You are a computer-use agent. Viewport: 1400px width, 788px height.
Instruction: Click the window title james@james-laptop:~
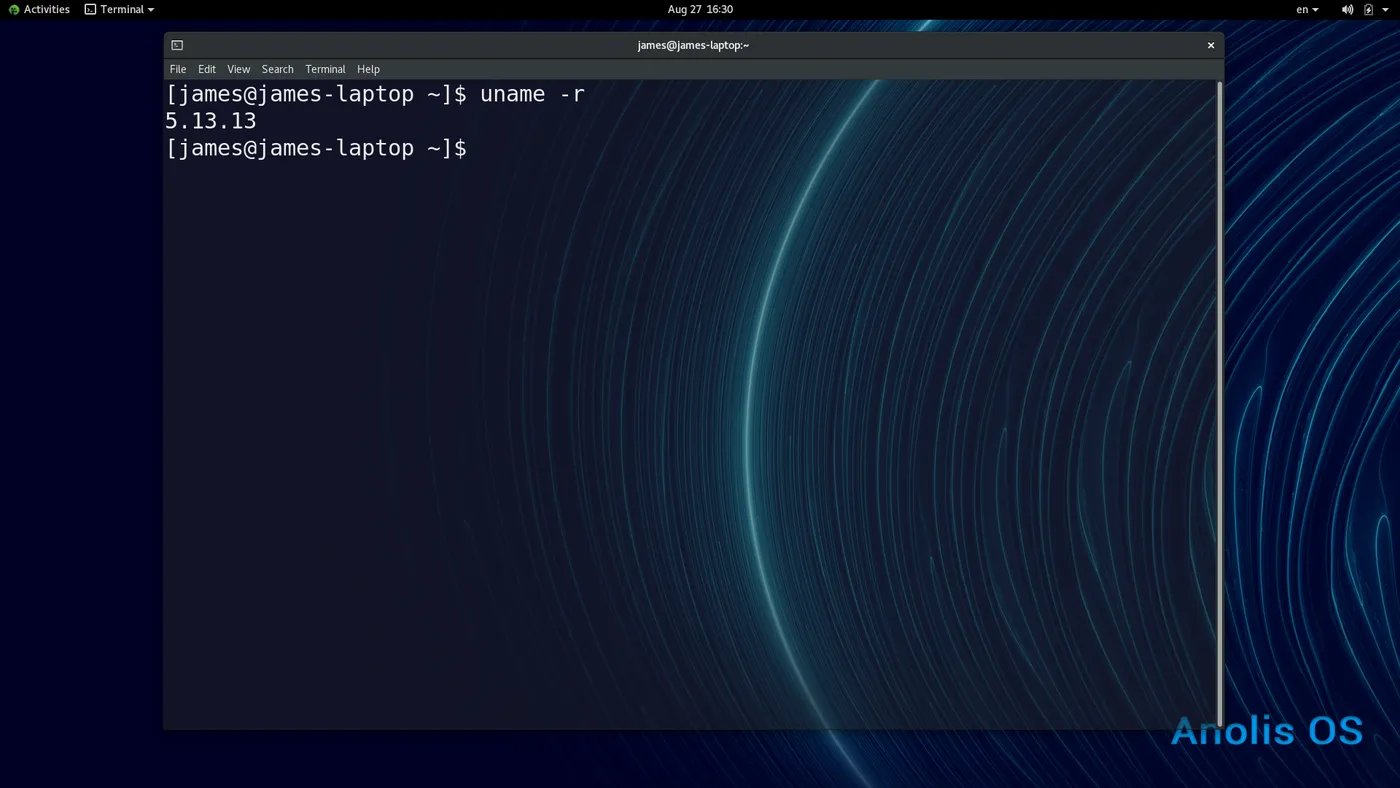tap(693, 45)
